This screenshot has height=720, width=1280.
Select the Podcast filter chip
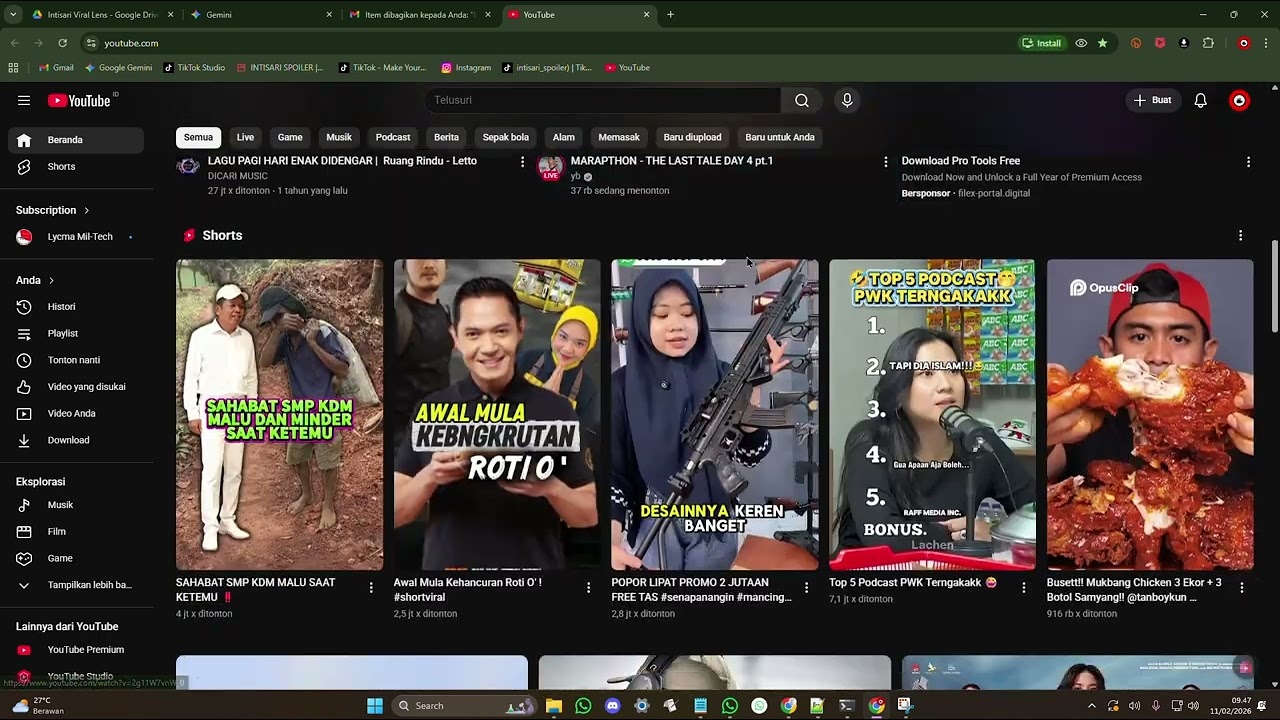tap(393, 137)
